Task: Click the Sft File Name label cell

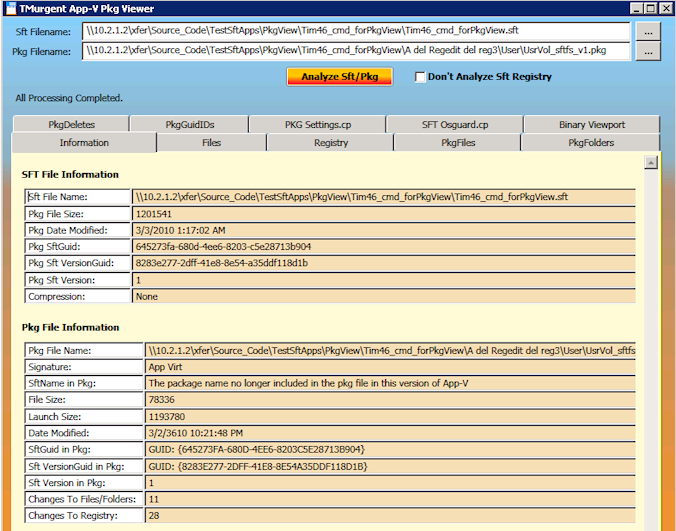Action: click(78, 197)
